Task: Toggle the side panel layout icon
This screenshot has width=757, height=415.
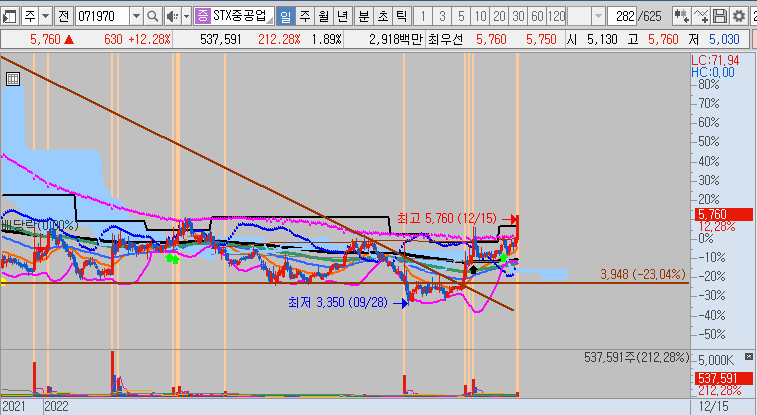Action: (x=10, y=16)
